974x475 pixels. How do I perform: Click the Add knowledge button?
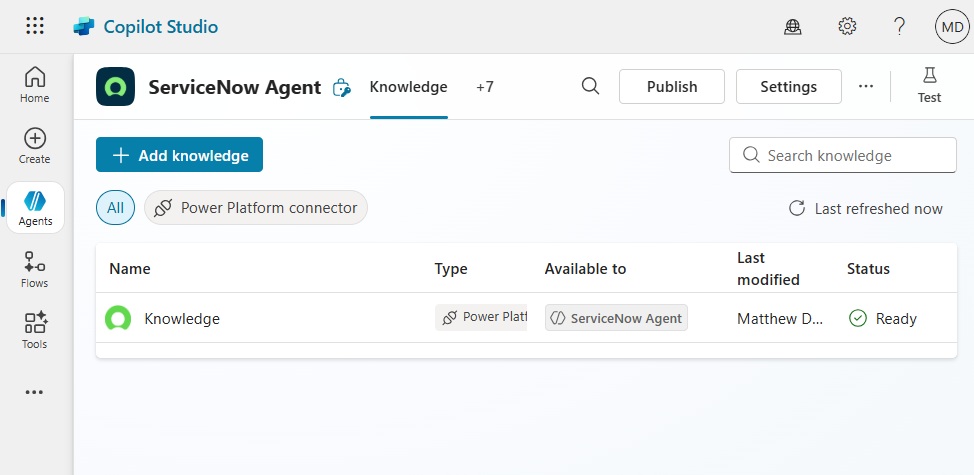[180, 155]
